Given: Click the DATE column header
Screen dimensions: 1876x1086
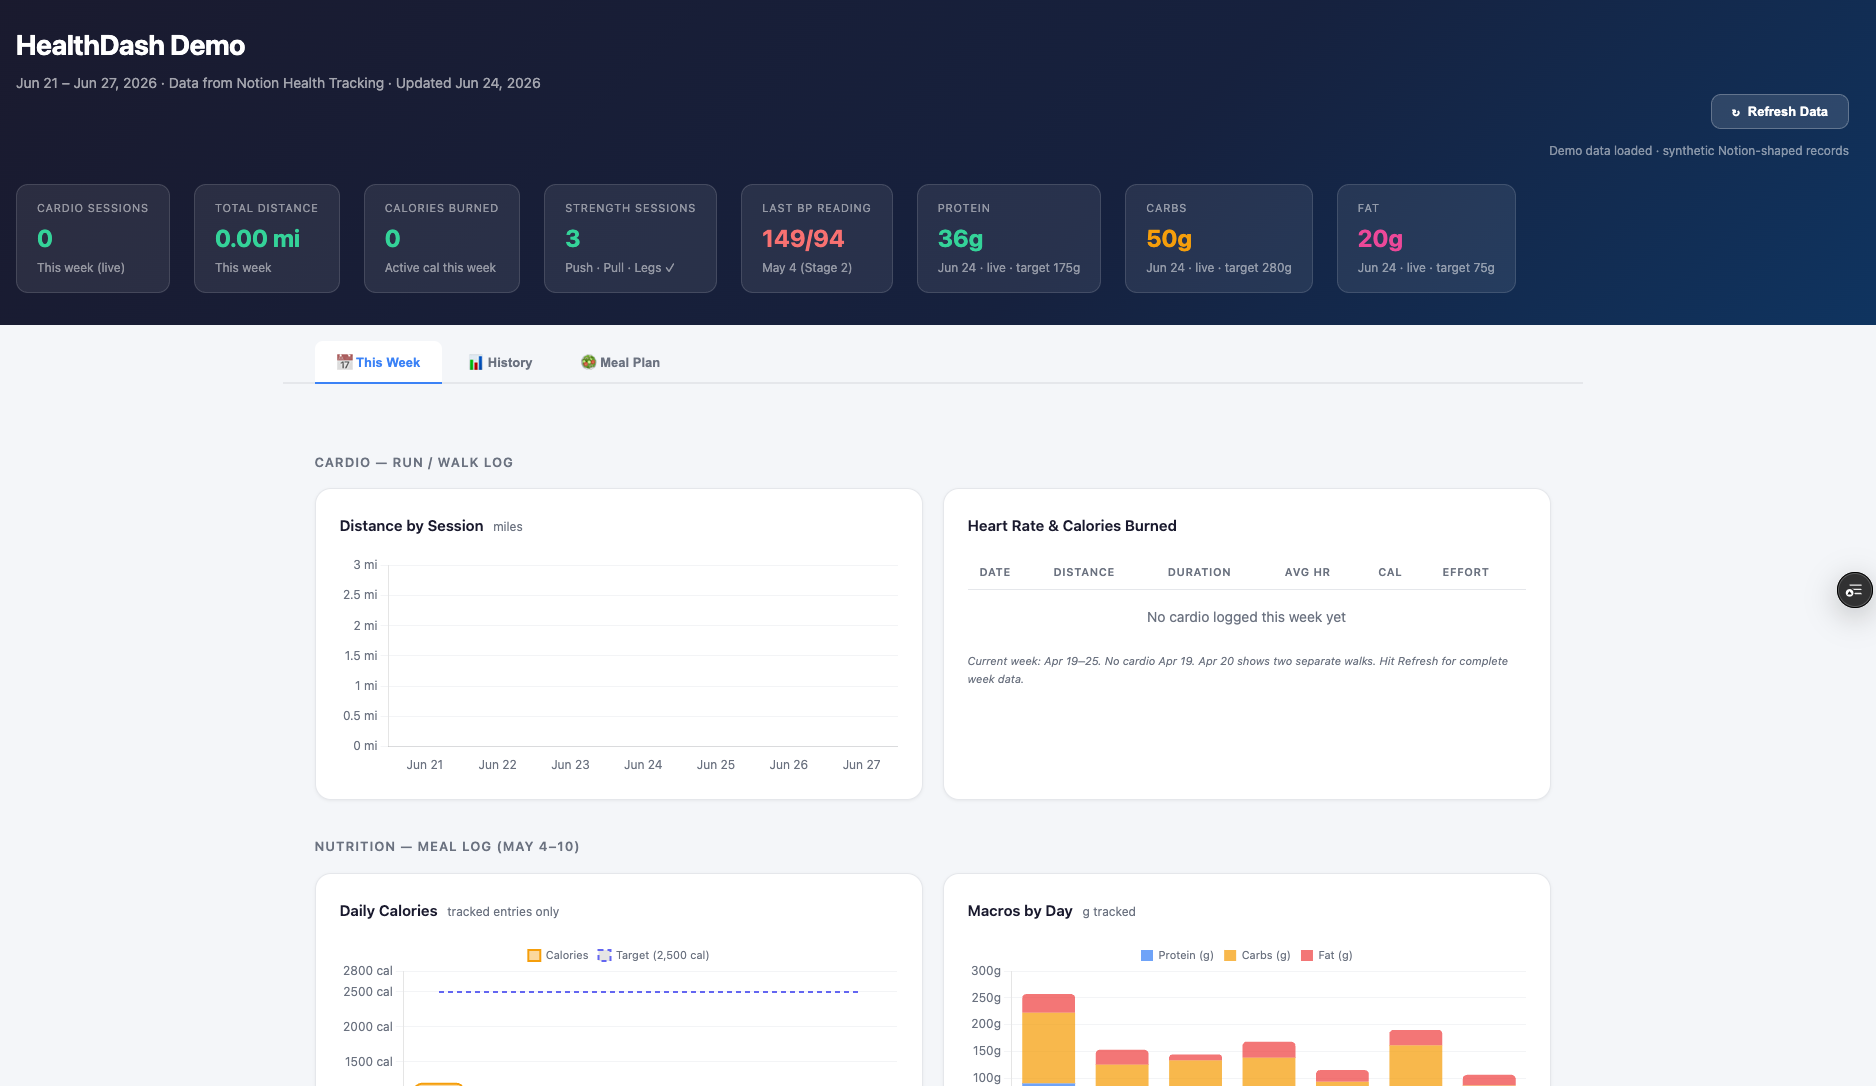Looking at the screenshot, I should pos(995,572).
